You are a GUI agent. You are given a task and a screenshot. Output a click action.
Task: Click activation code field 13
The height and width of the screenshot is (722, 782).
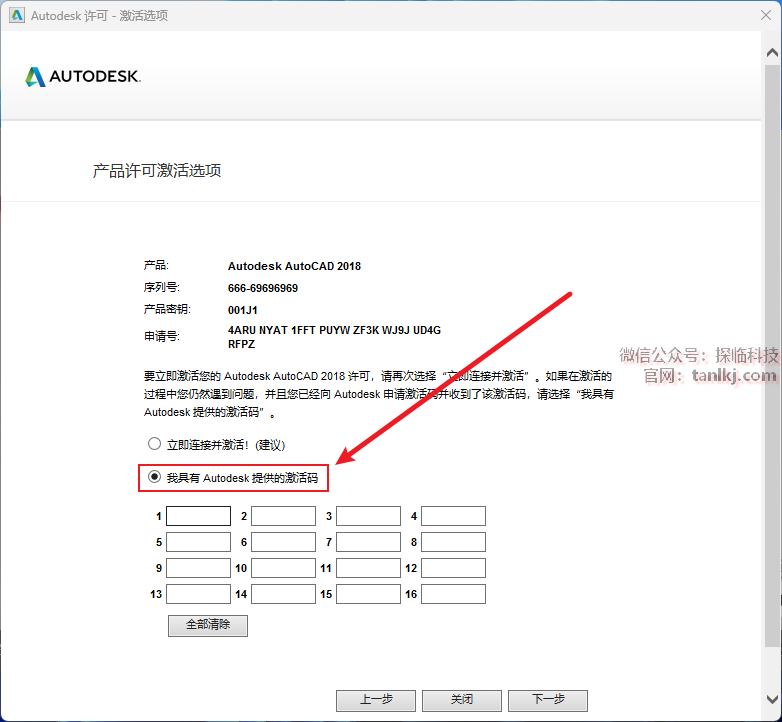(x=198, y=594)
